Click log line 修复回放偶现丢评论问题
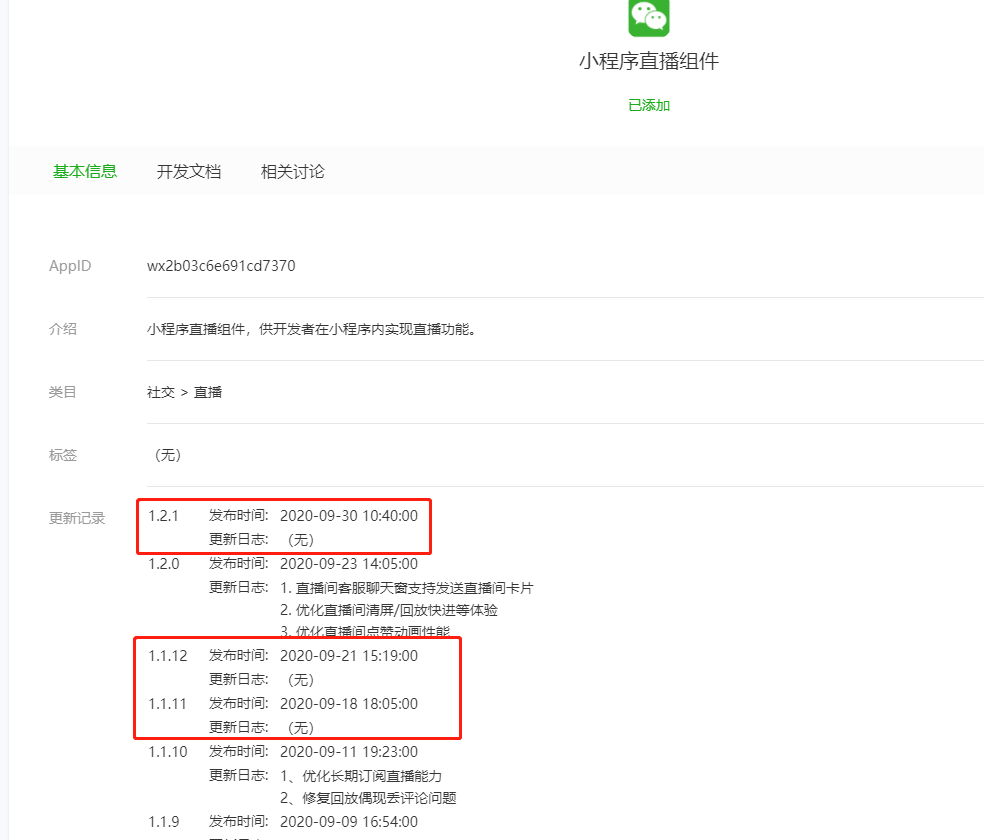This screenshot has height=840, width=984. tap(379, 798)
